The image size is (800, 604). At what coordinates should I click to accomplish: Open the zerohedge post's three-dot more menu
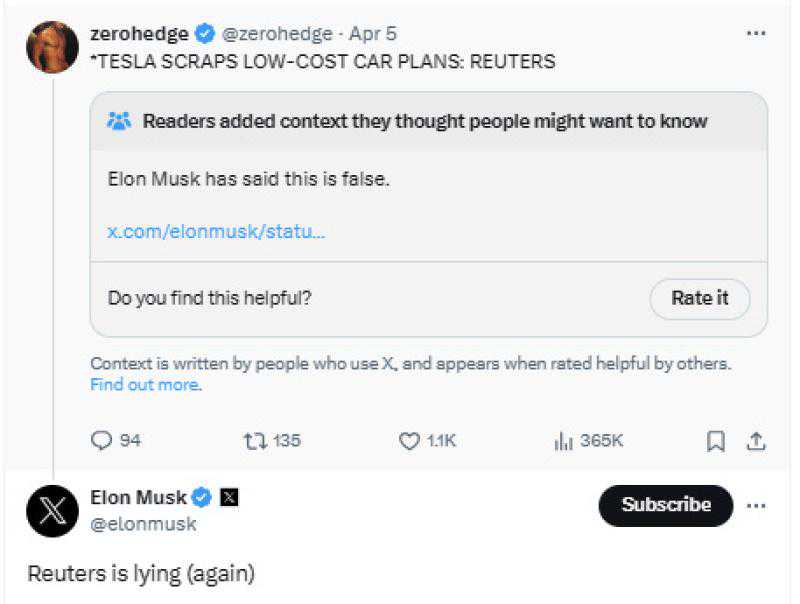tap(756, 33)
